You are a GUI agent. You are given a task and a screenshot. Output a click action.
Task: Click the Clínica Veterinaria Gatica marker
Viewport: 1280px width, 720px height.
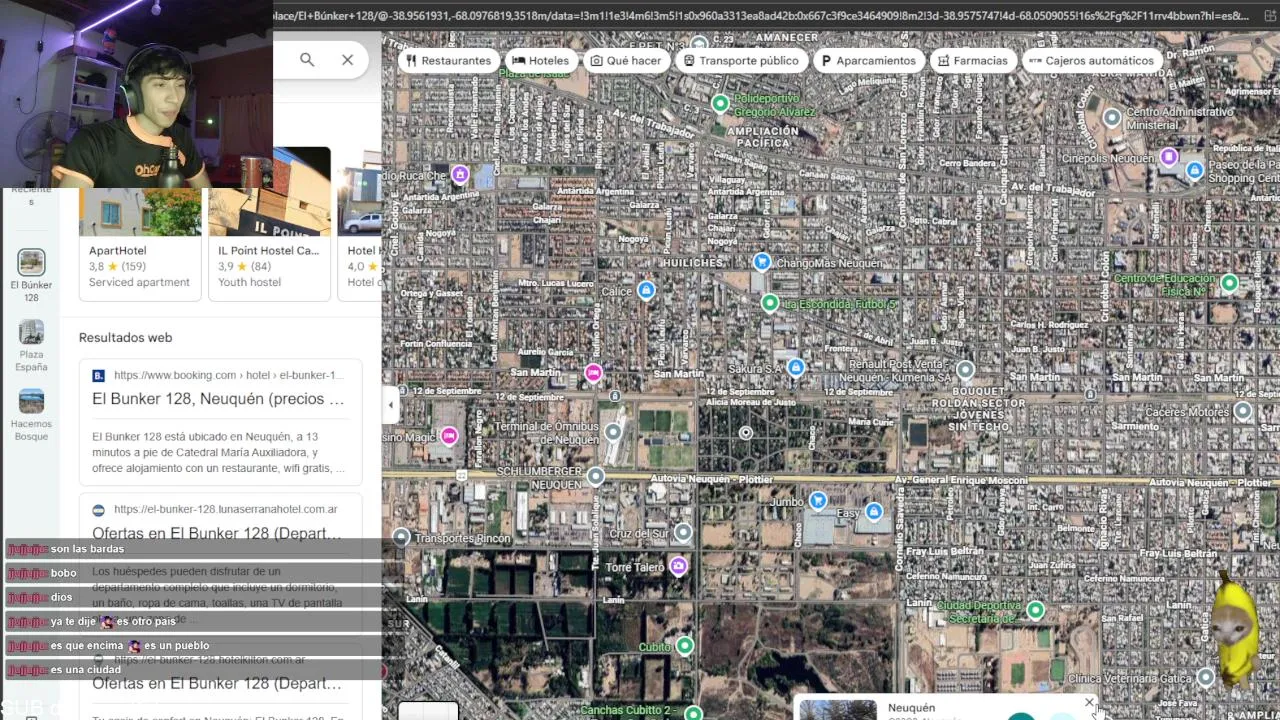point(1206,677)
